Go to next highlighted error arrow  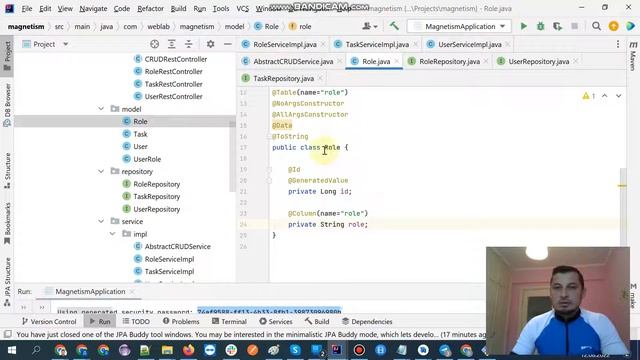tap(619, 96)
